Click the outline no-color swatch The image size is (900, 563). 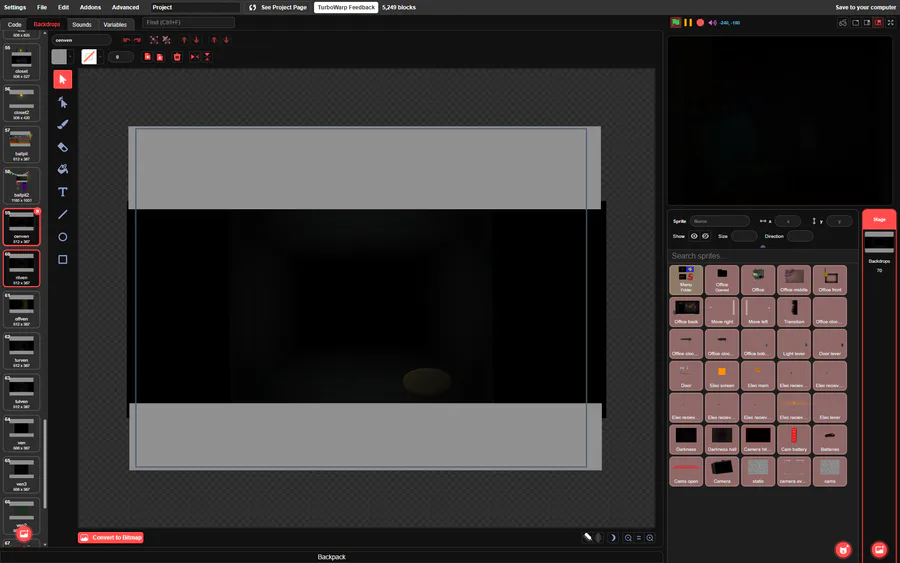point(89,57)
